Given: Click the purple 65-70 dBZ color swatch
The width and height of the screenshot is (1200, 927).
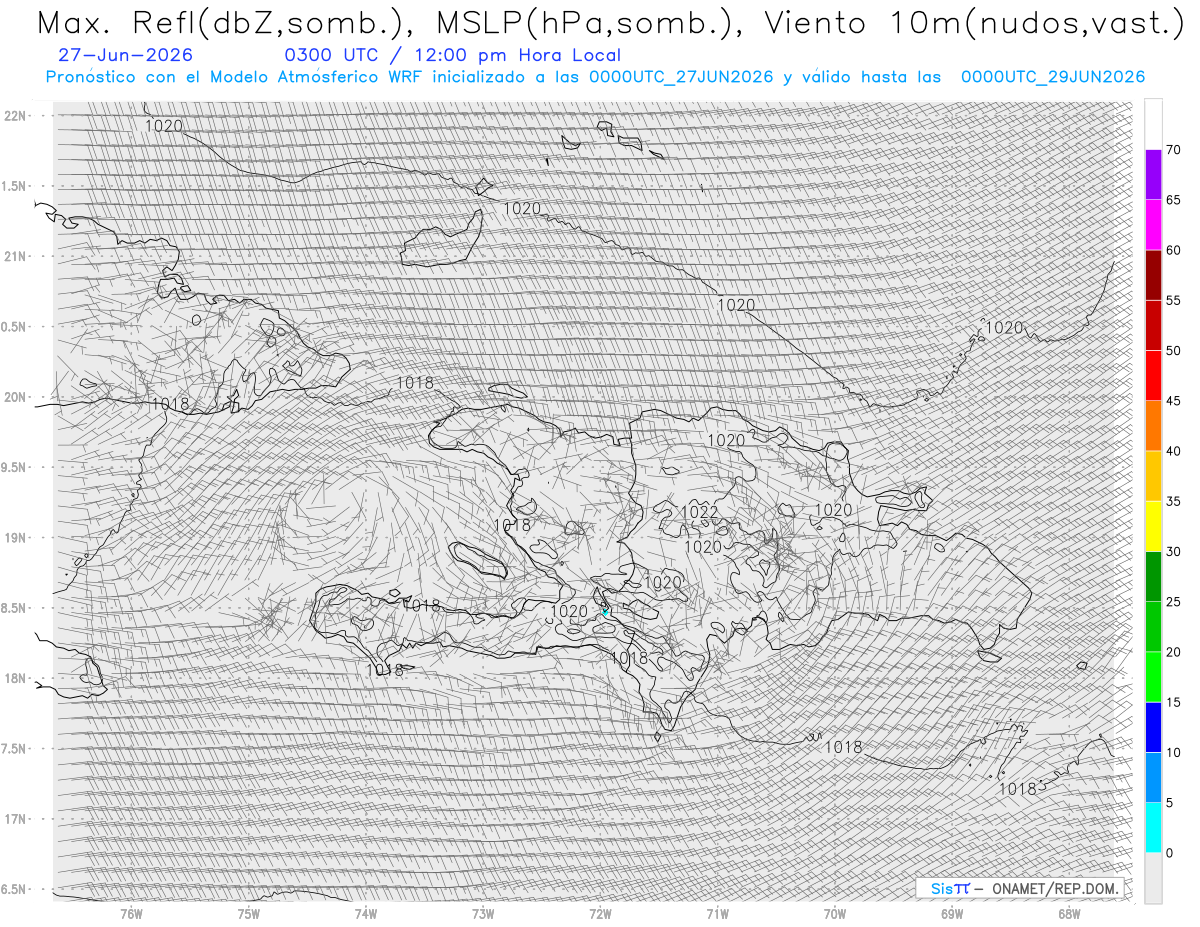Looking at the screenshot, I should pos(1153,175).
